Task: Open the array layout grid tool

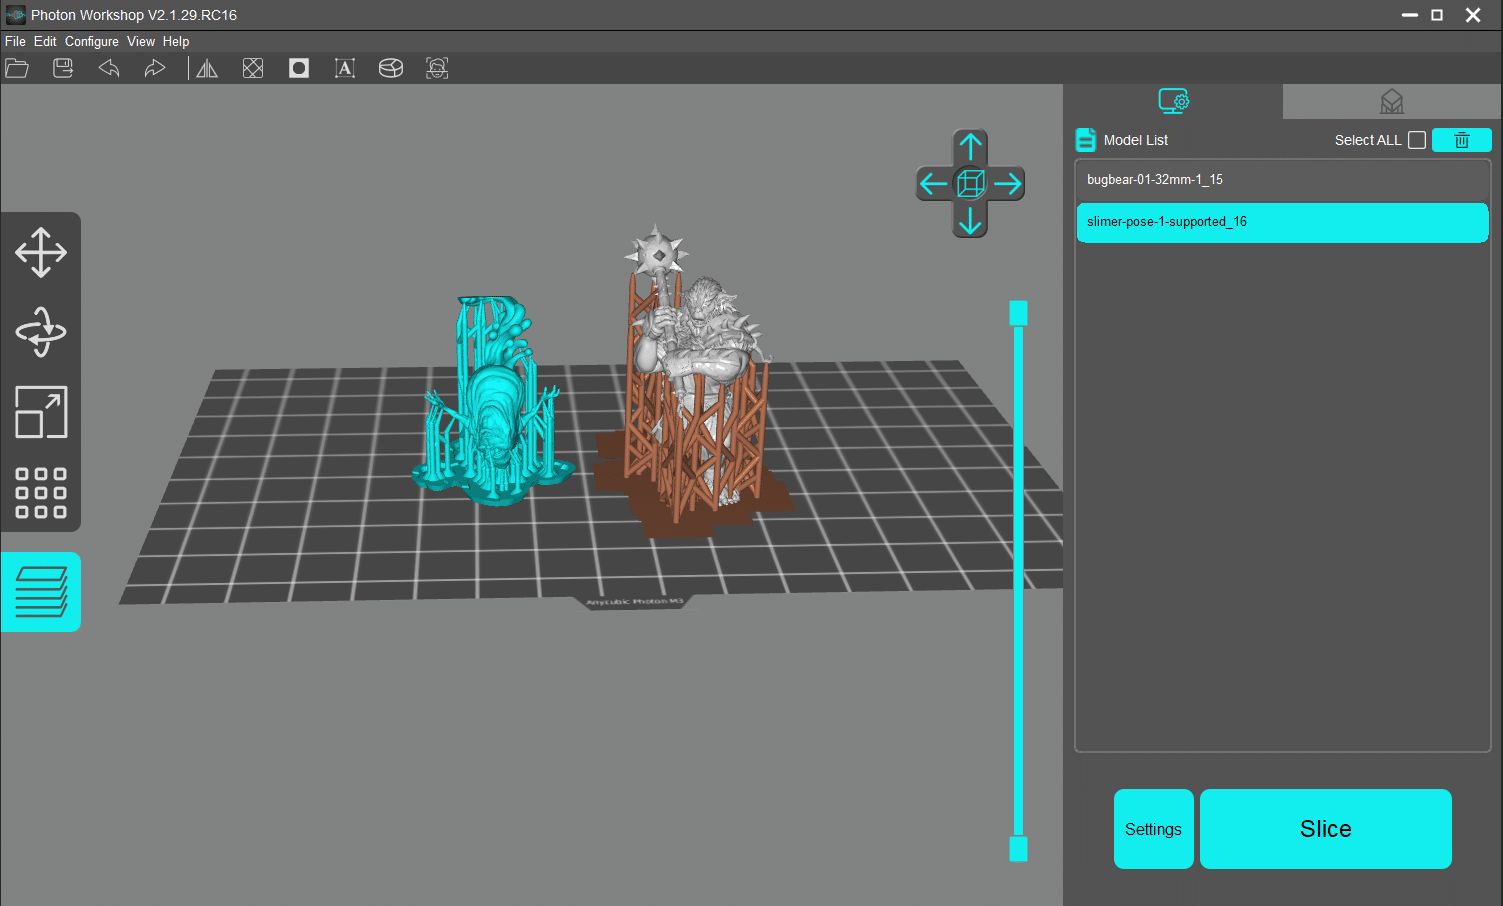Action: pyautogui.click(x=41, y=492)
